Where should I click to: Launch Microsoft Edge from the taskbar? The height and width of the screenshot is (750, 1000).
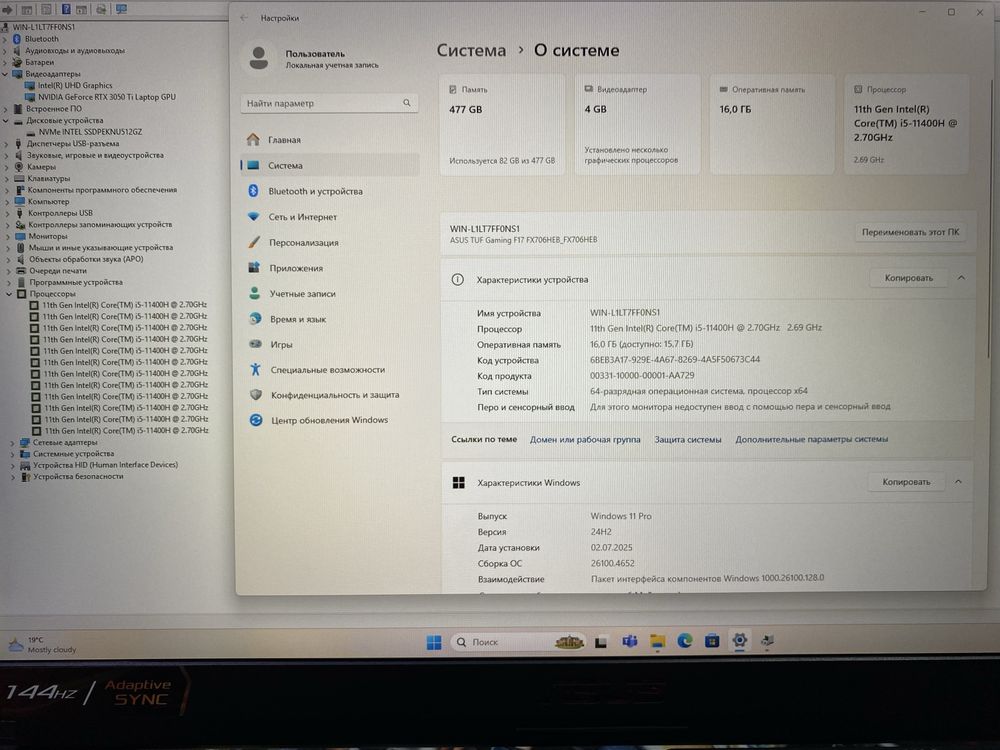(685, 641)
